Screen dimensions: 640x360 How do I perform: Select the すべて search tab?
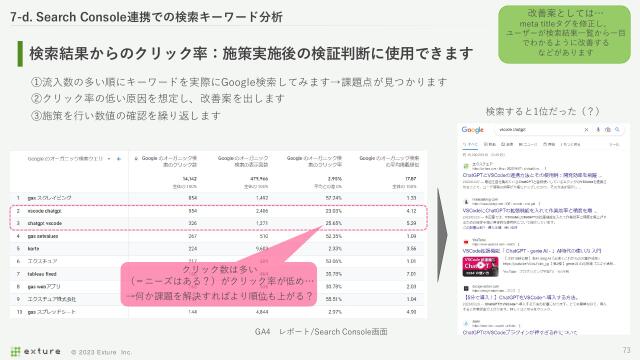pyautogui.click(x=470, y=144)
